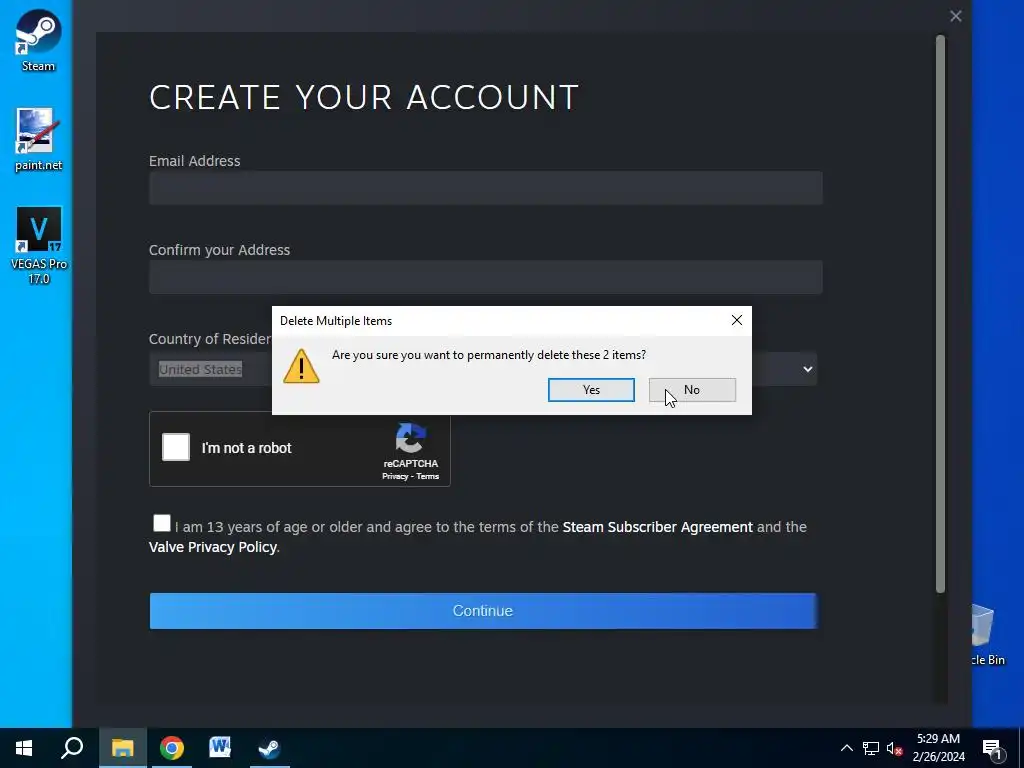This screenshot has width=1024, height=768.
Task: Open the Windows Start menu
Action: [x=24, y=748]
